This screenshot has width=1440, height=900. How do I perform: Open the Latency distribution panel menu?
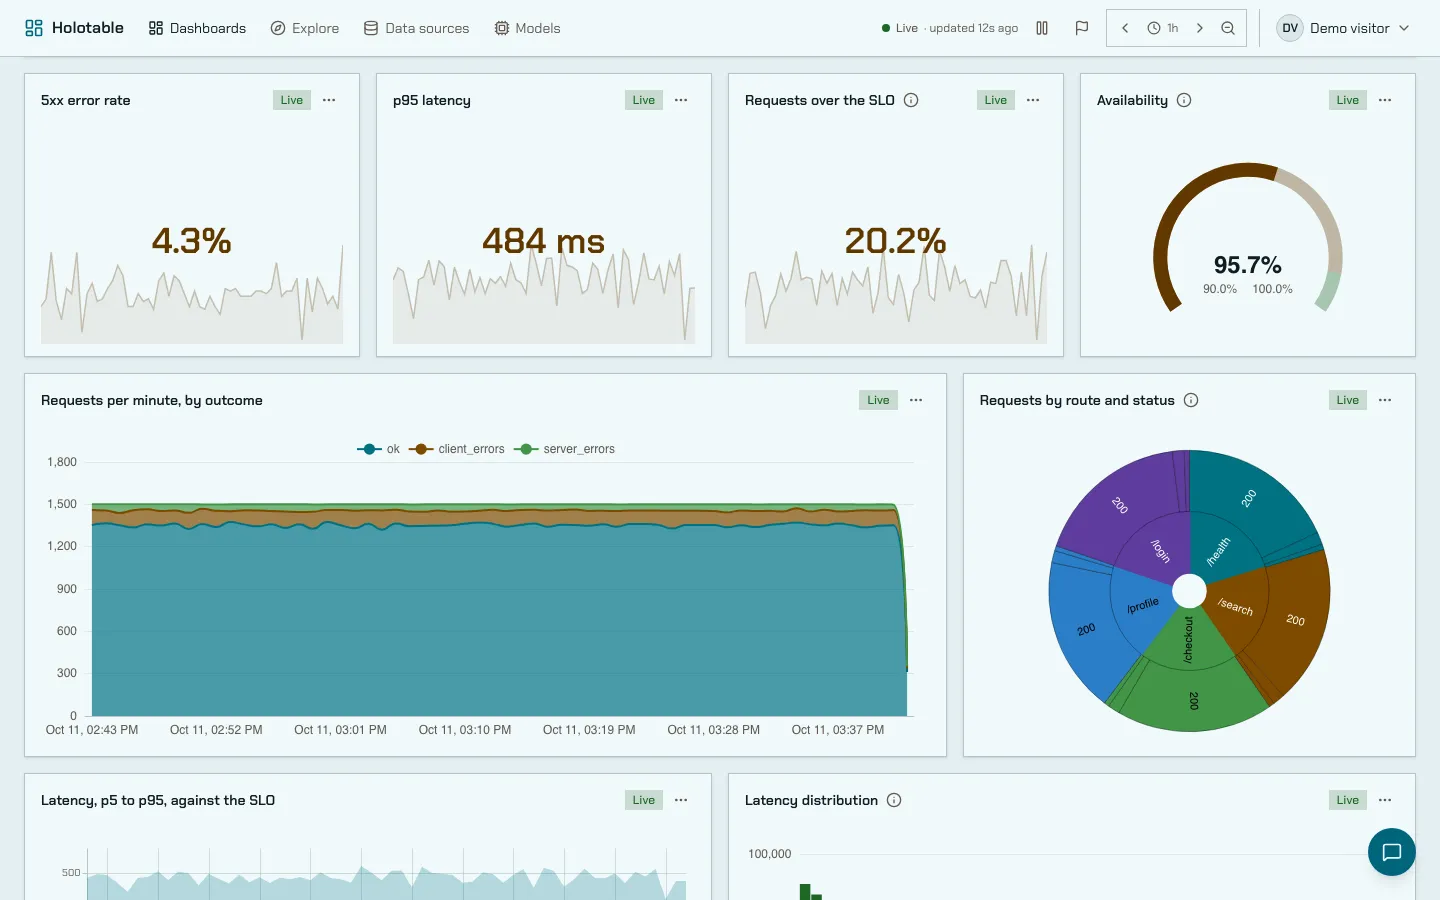(x=1385, y=800)
